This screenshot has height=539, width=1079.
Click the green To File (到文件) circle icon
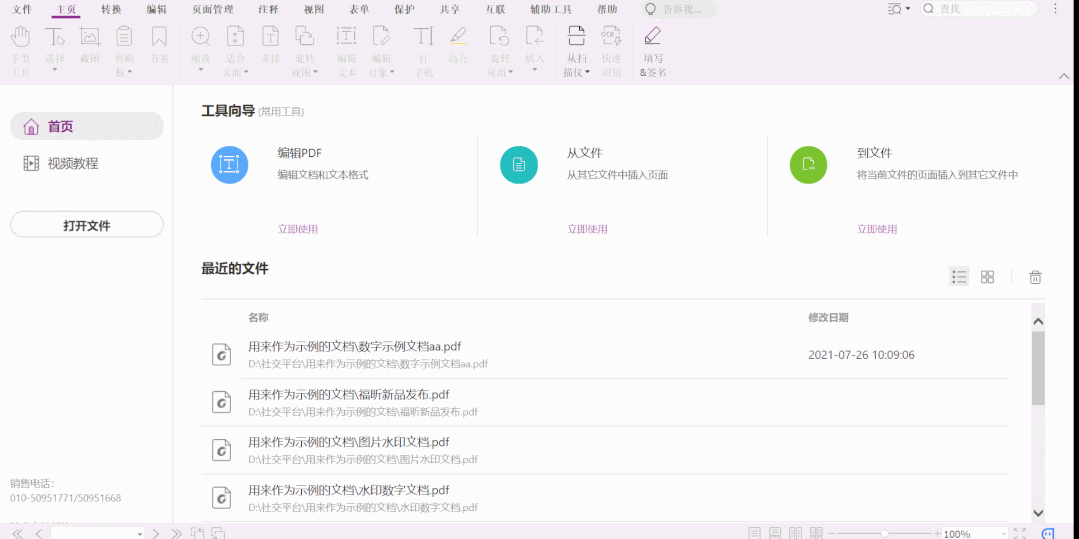click(809, 165)
